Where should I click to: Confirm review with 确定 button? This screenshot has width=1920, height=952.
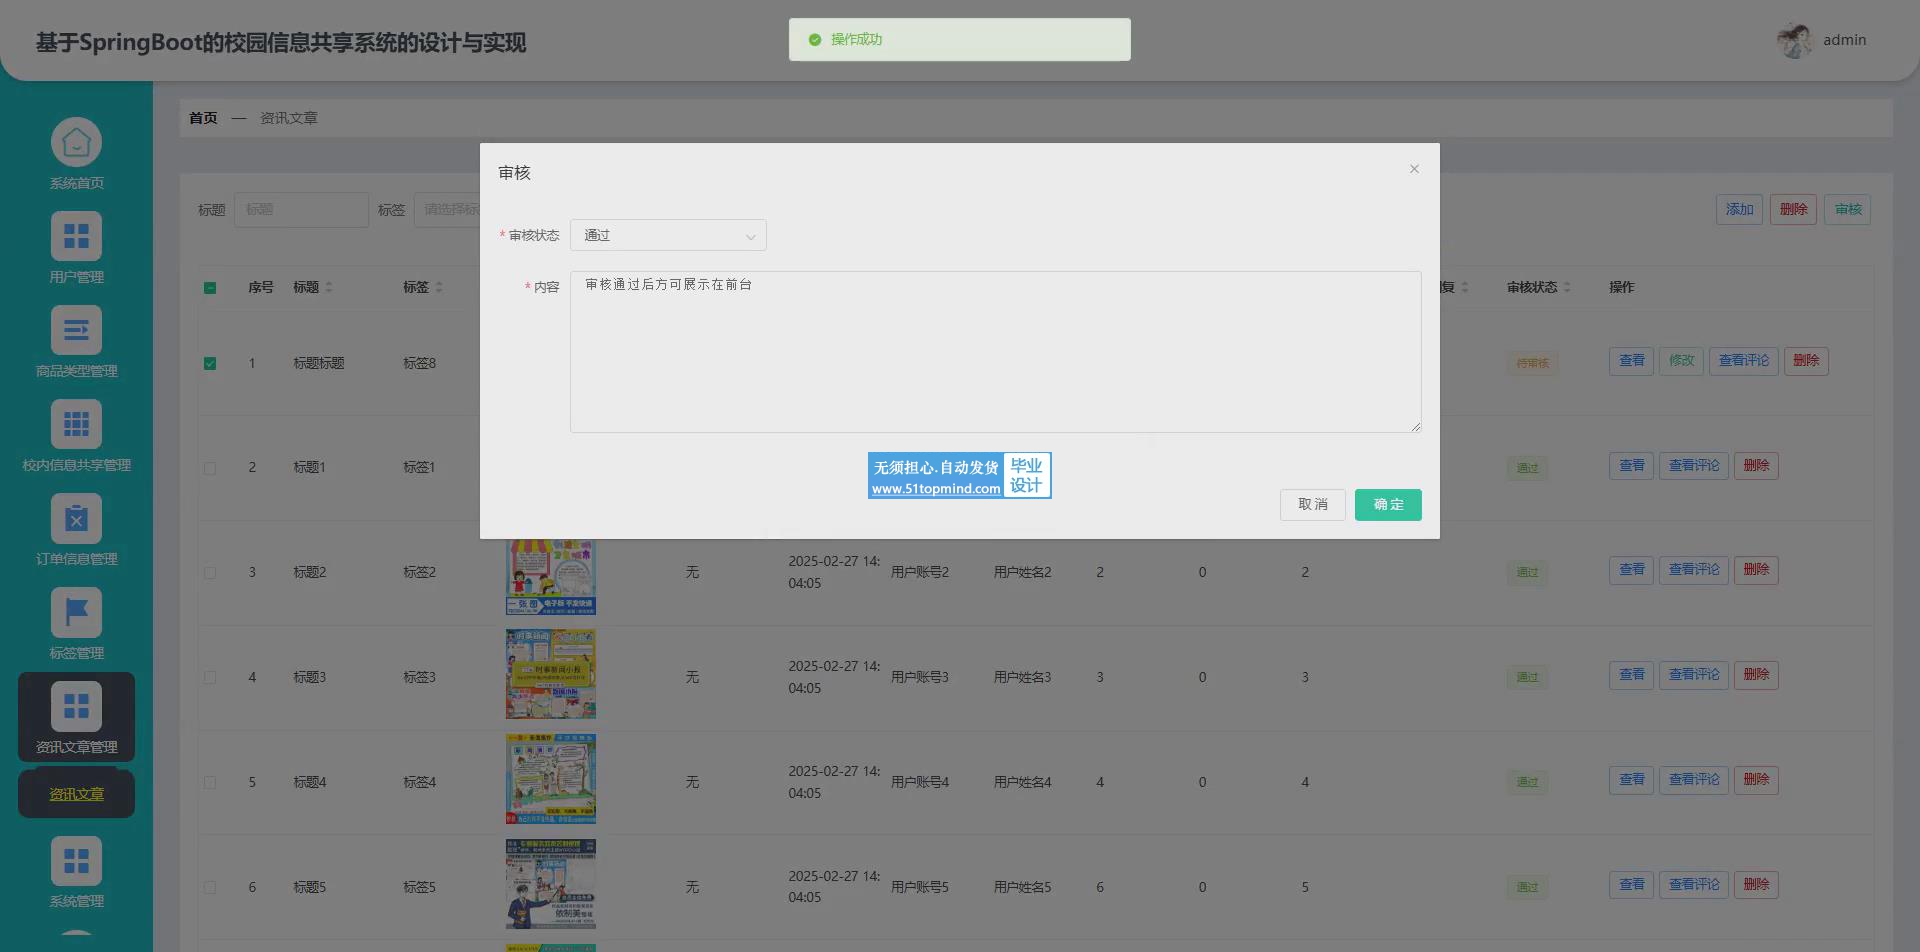[1387, 505]
